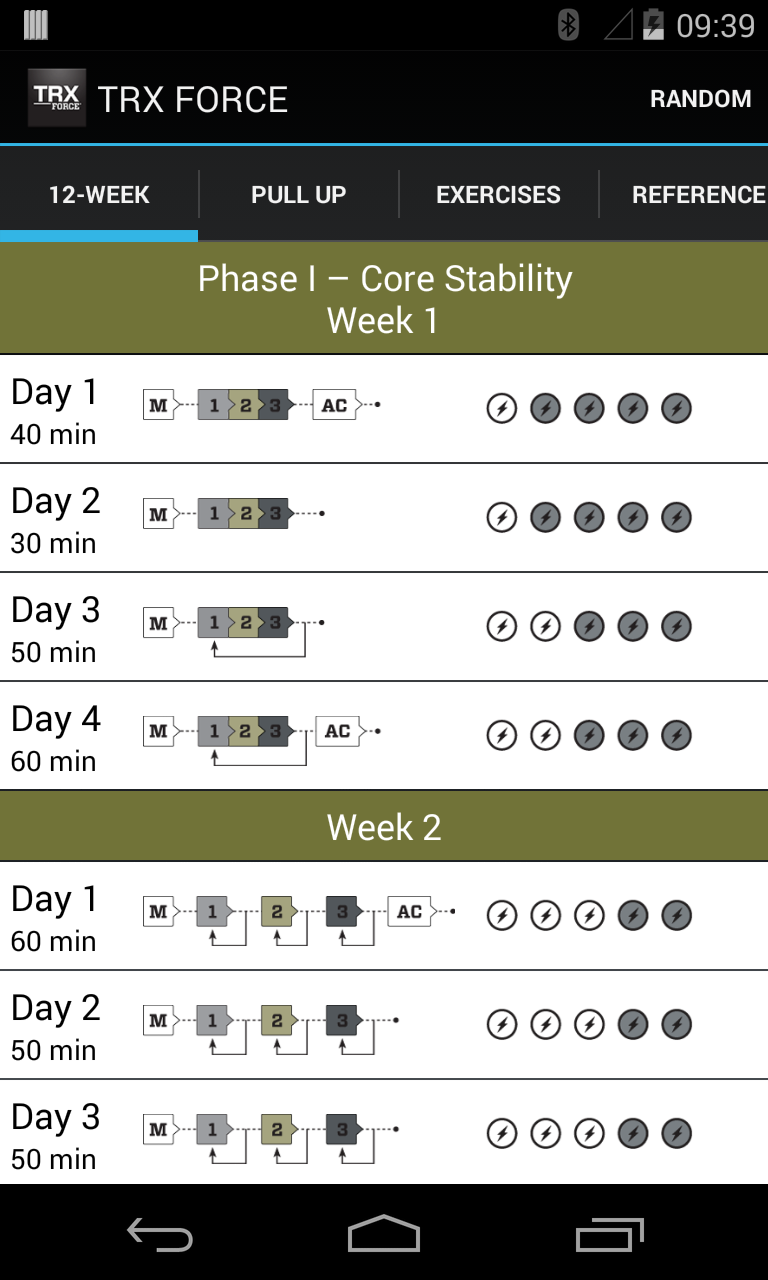Screen dimensions: 768x1280
Task: Open Week 1 Day 1 40 min workout
Action: pos(55,410)
